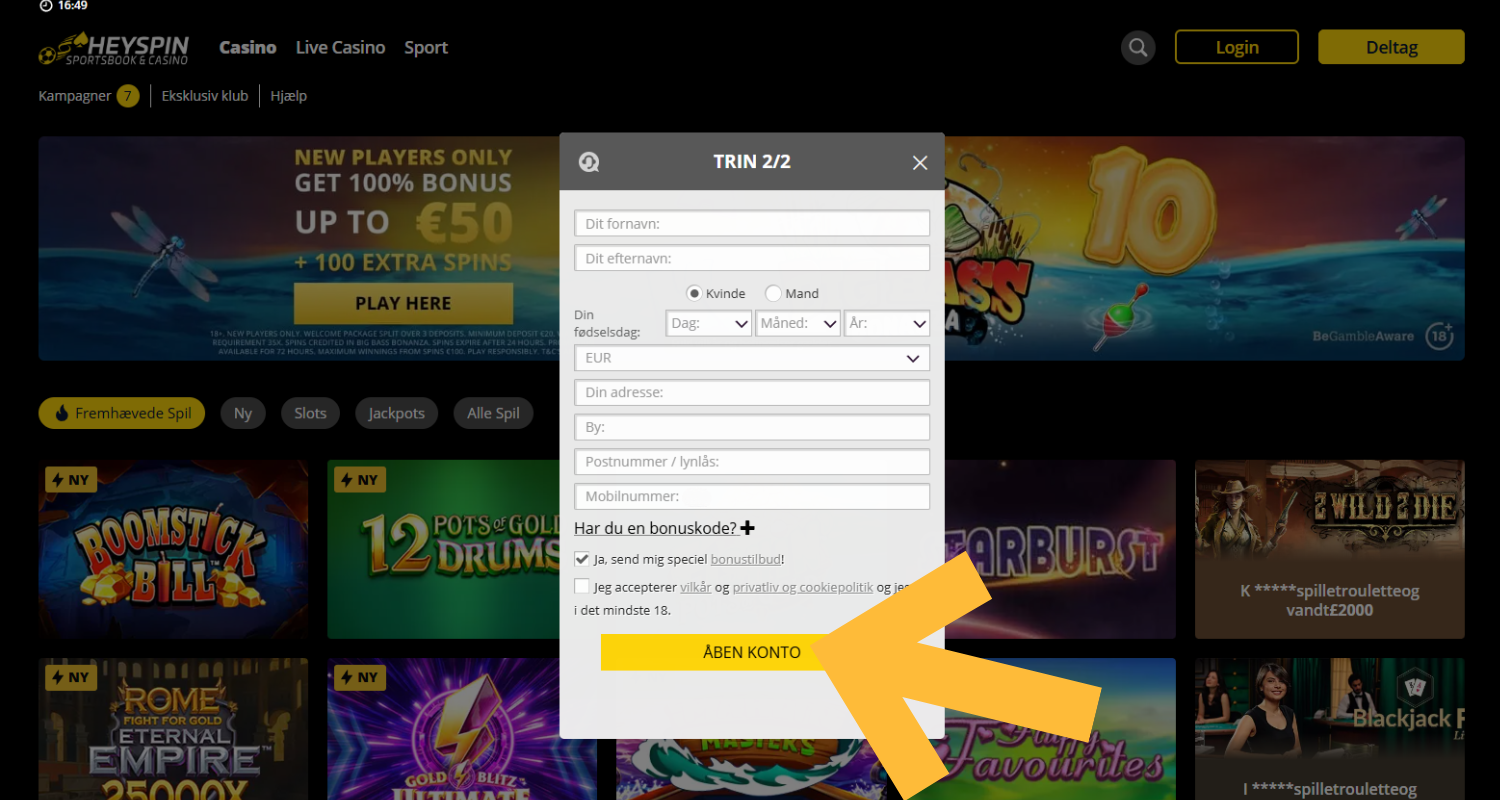Select the Fremhævede Spil category tab
The image size is (1500, 800).
click(122, 413)
